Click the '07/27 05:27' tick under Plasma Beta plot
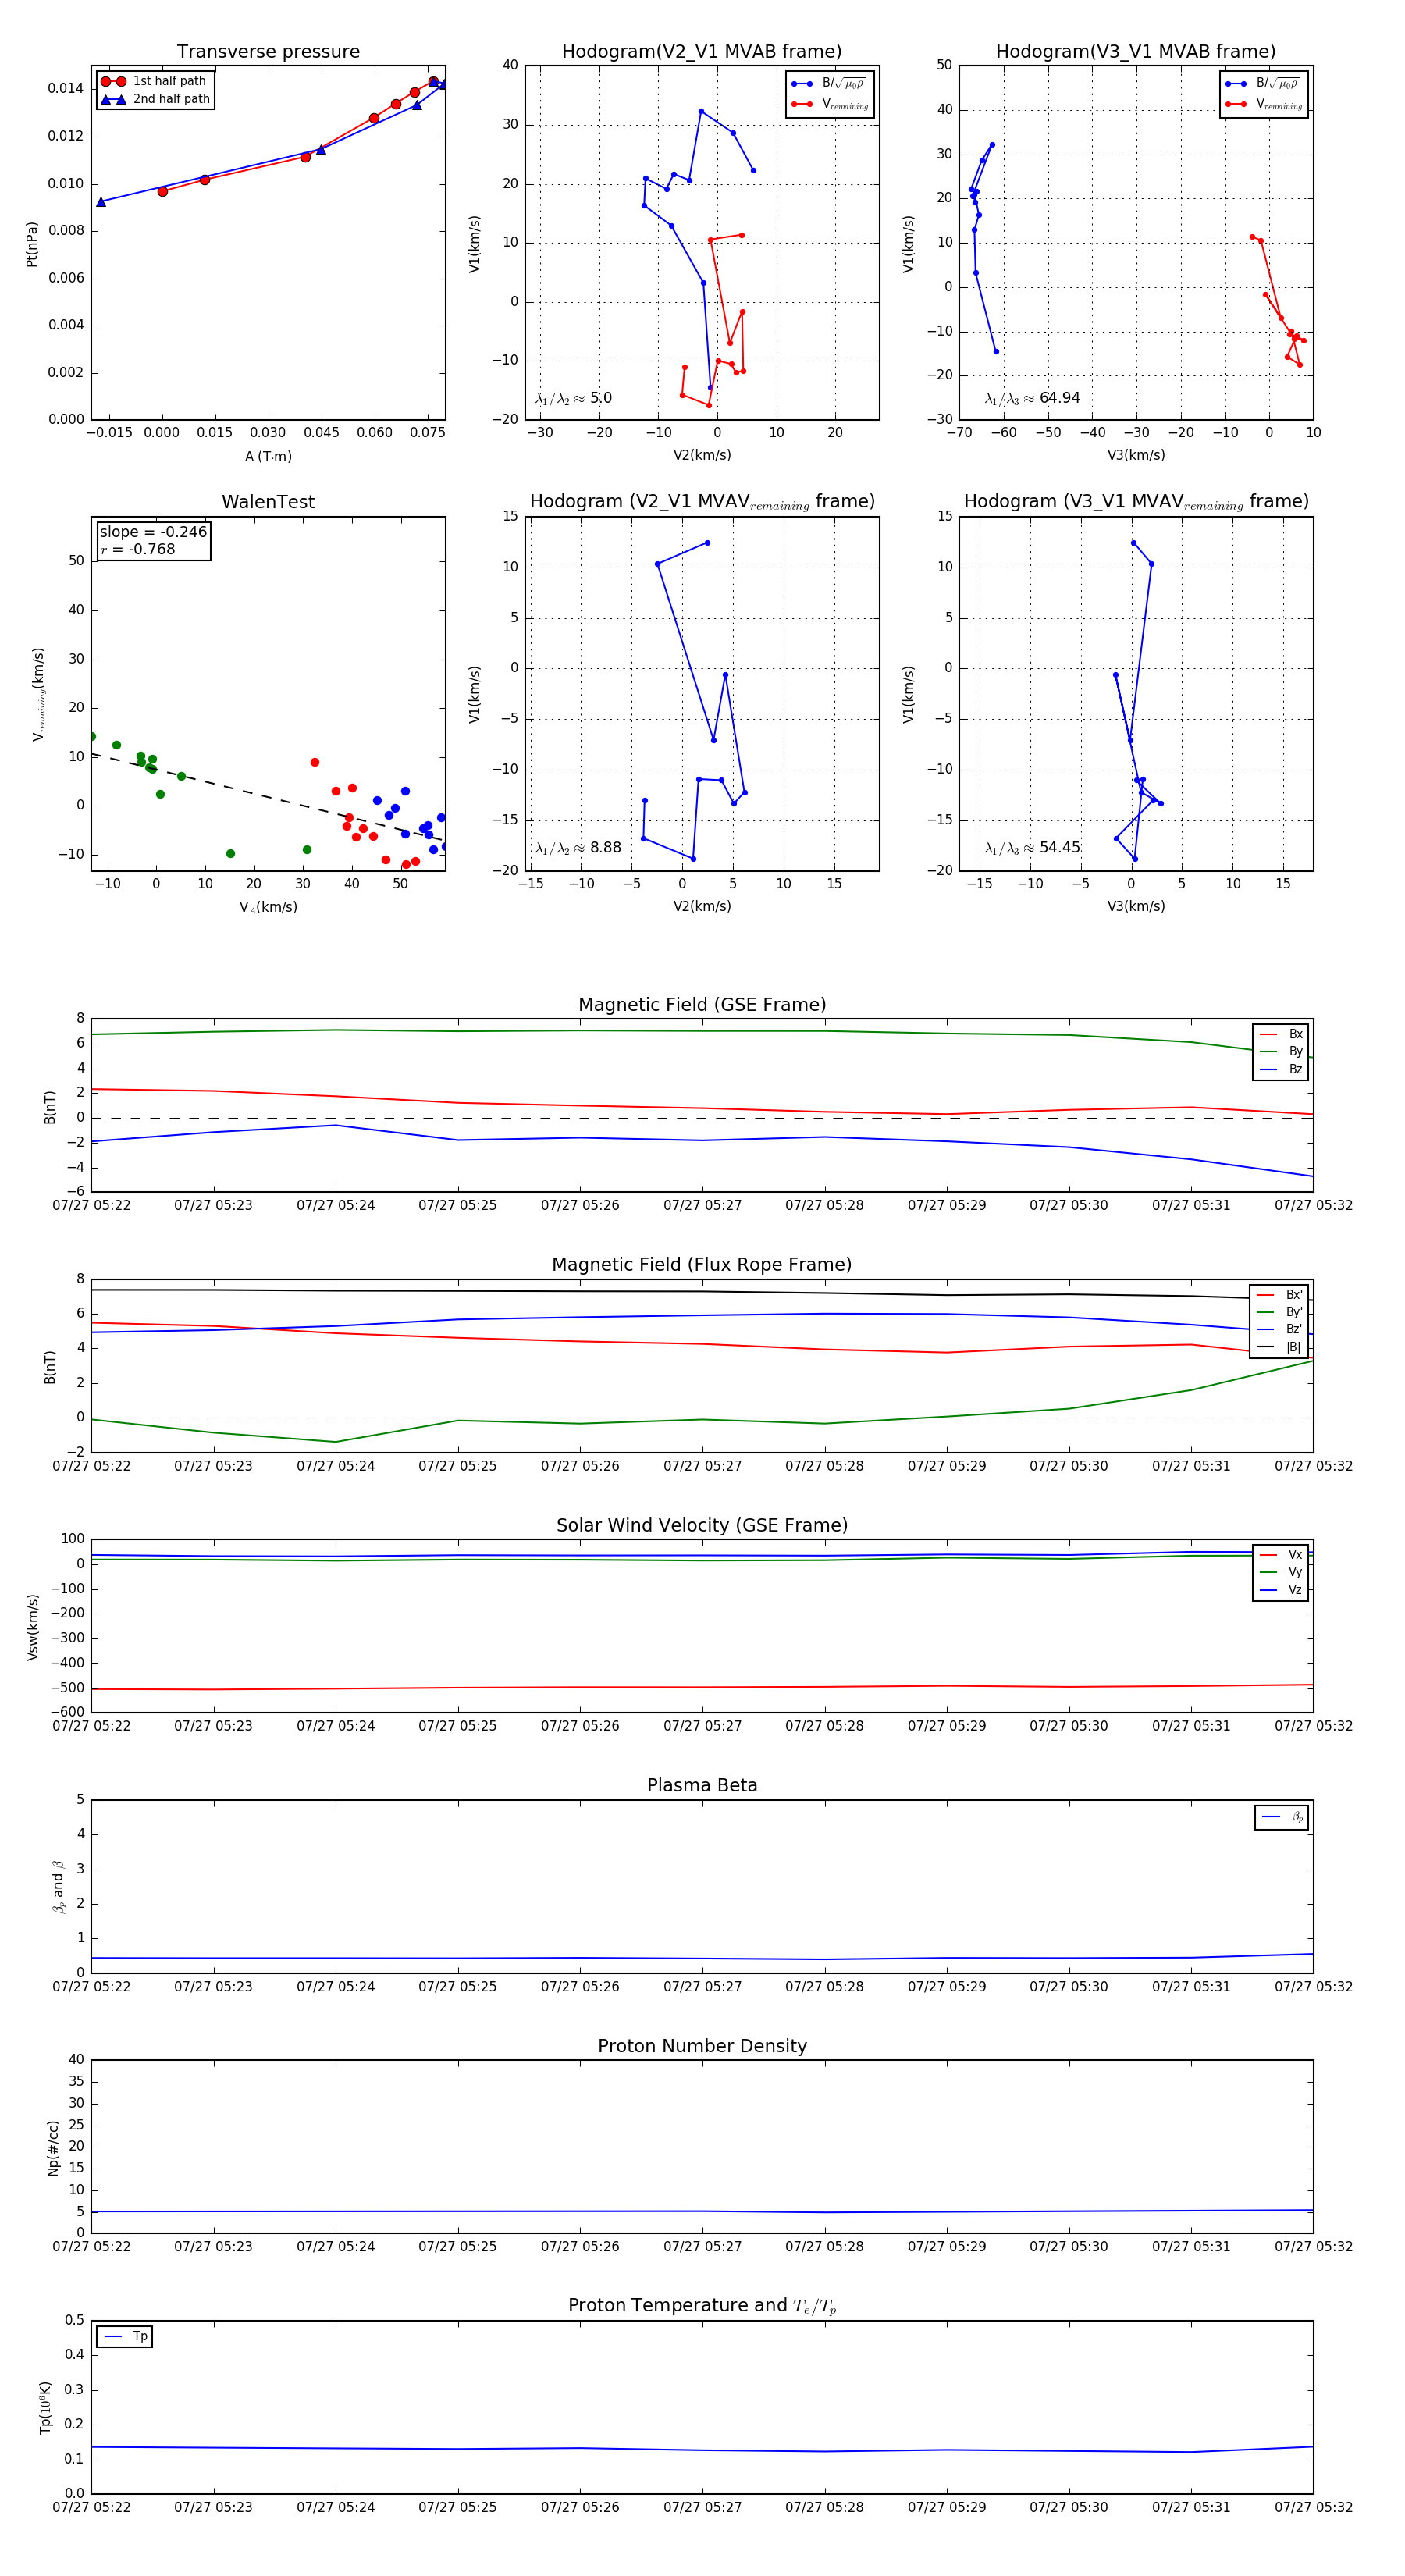The image size is (1405, 2576). [702, 1986]
